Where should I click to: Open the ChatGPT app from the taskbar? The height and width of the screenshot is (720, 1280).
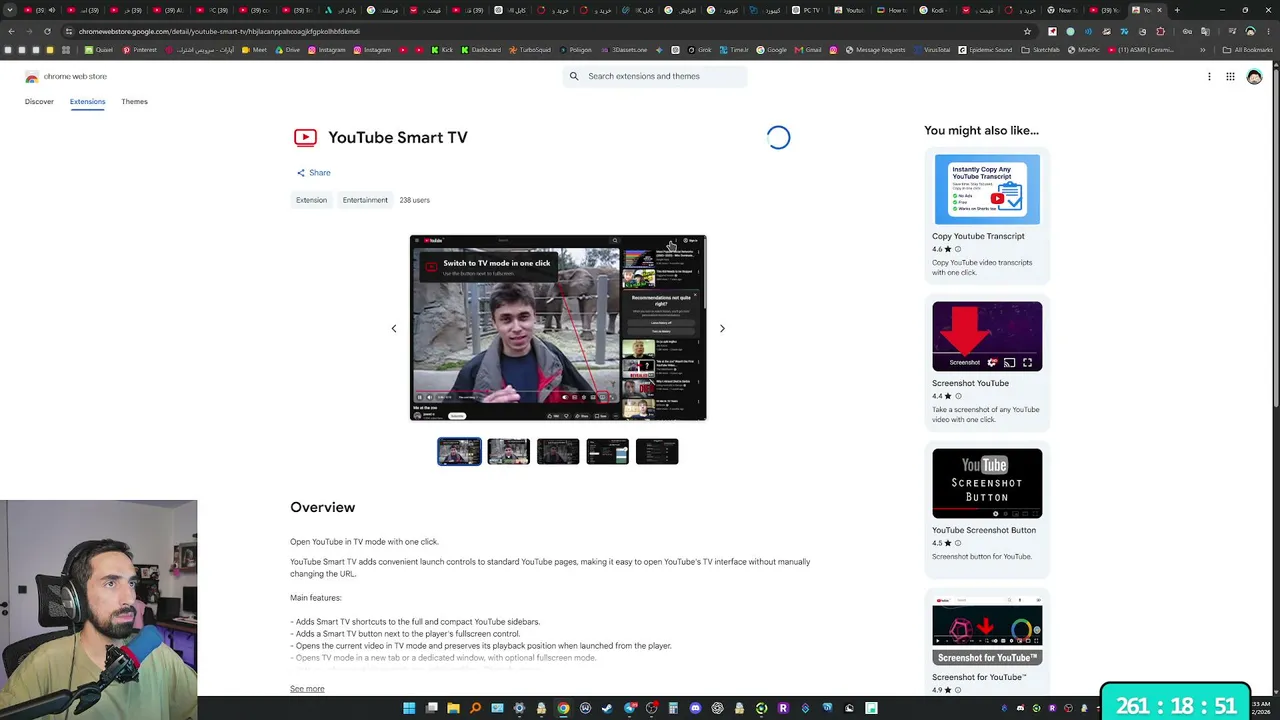717,708
